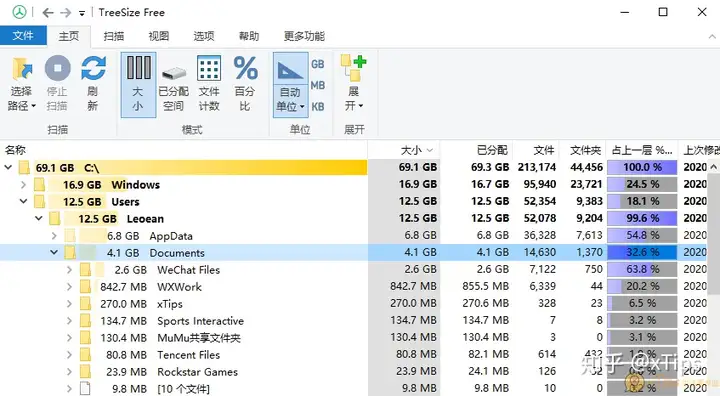Sort by the 大小 column header
This screenshot has height=396, width=720.
[404, 150]
